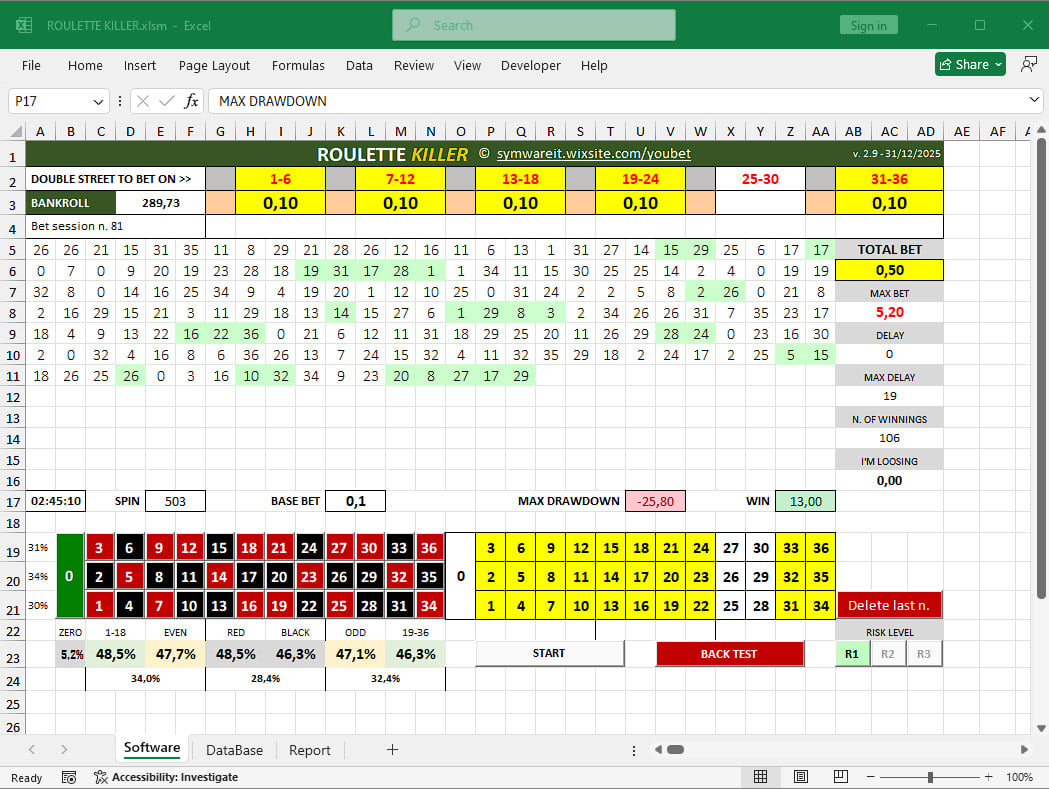Click the Delete last n. button

889,605
